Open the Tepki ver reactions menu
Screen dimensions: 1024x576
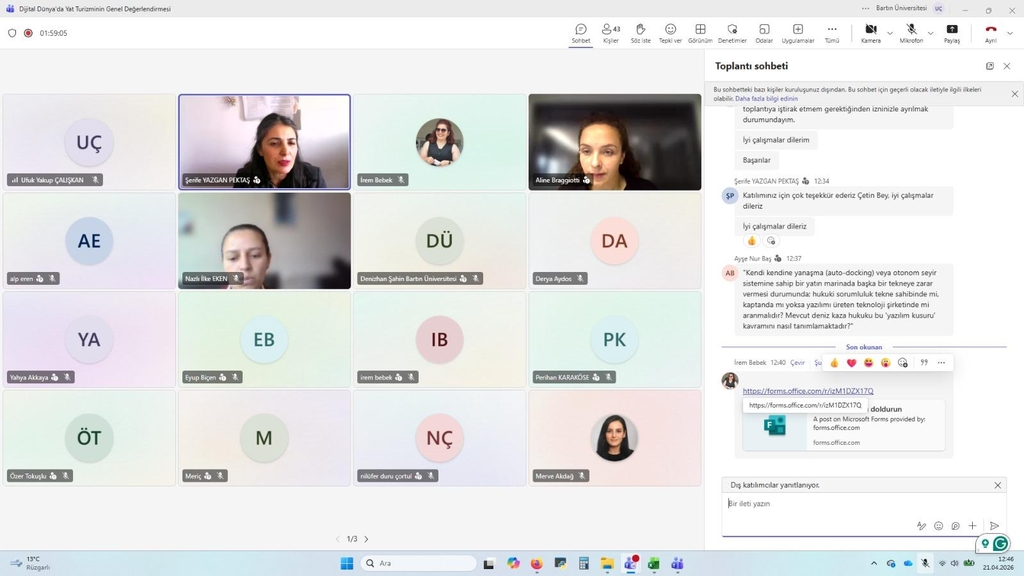tap(670, 33)
